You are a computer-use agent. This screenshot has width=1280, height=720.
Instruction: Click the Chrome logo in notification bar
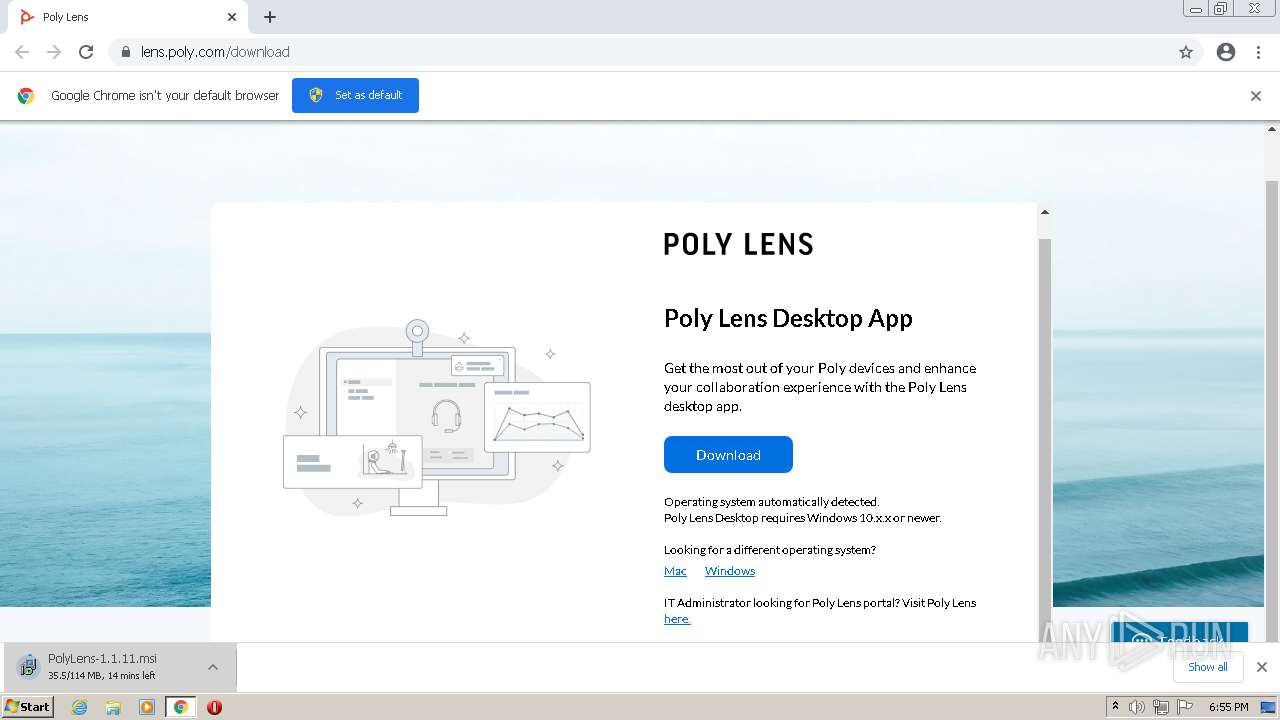26,96
